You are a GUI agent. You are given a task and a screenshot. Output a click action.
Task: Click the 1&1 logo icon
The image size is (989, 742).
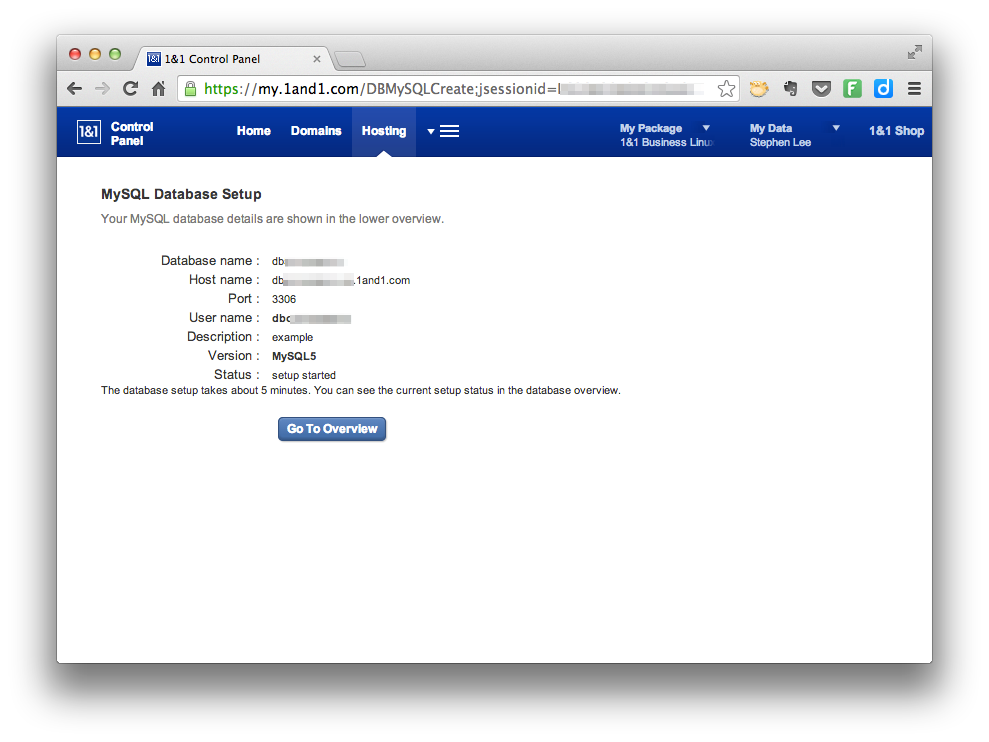tap(88, 132)
